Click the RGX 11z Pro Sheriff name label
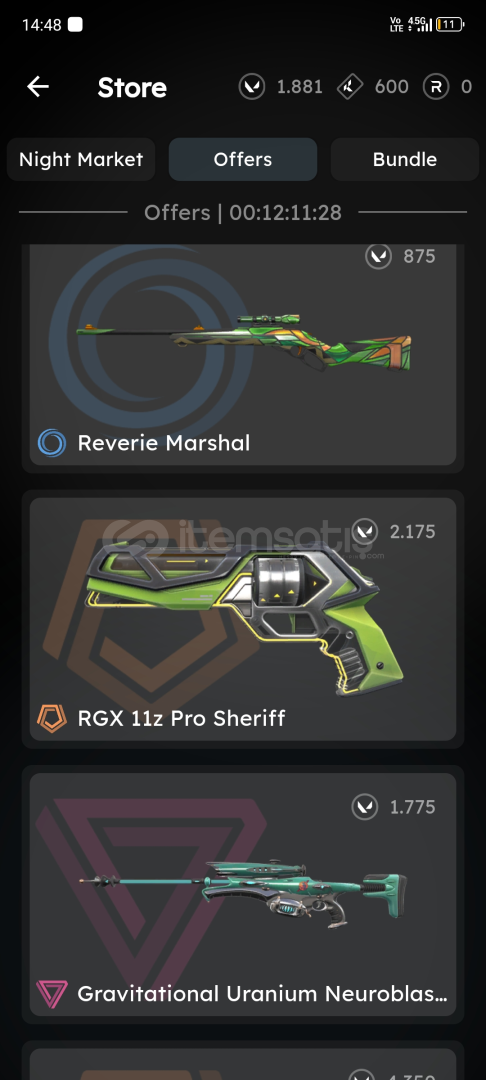This screenshot has height=1080, width=486. coord(182,718)
